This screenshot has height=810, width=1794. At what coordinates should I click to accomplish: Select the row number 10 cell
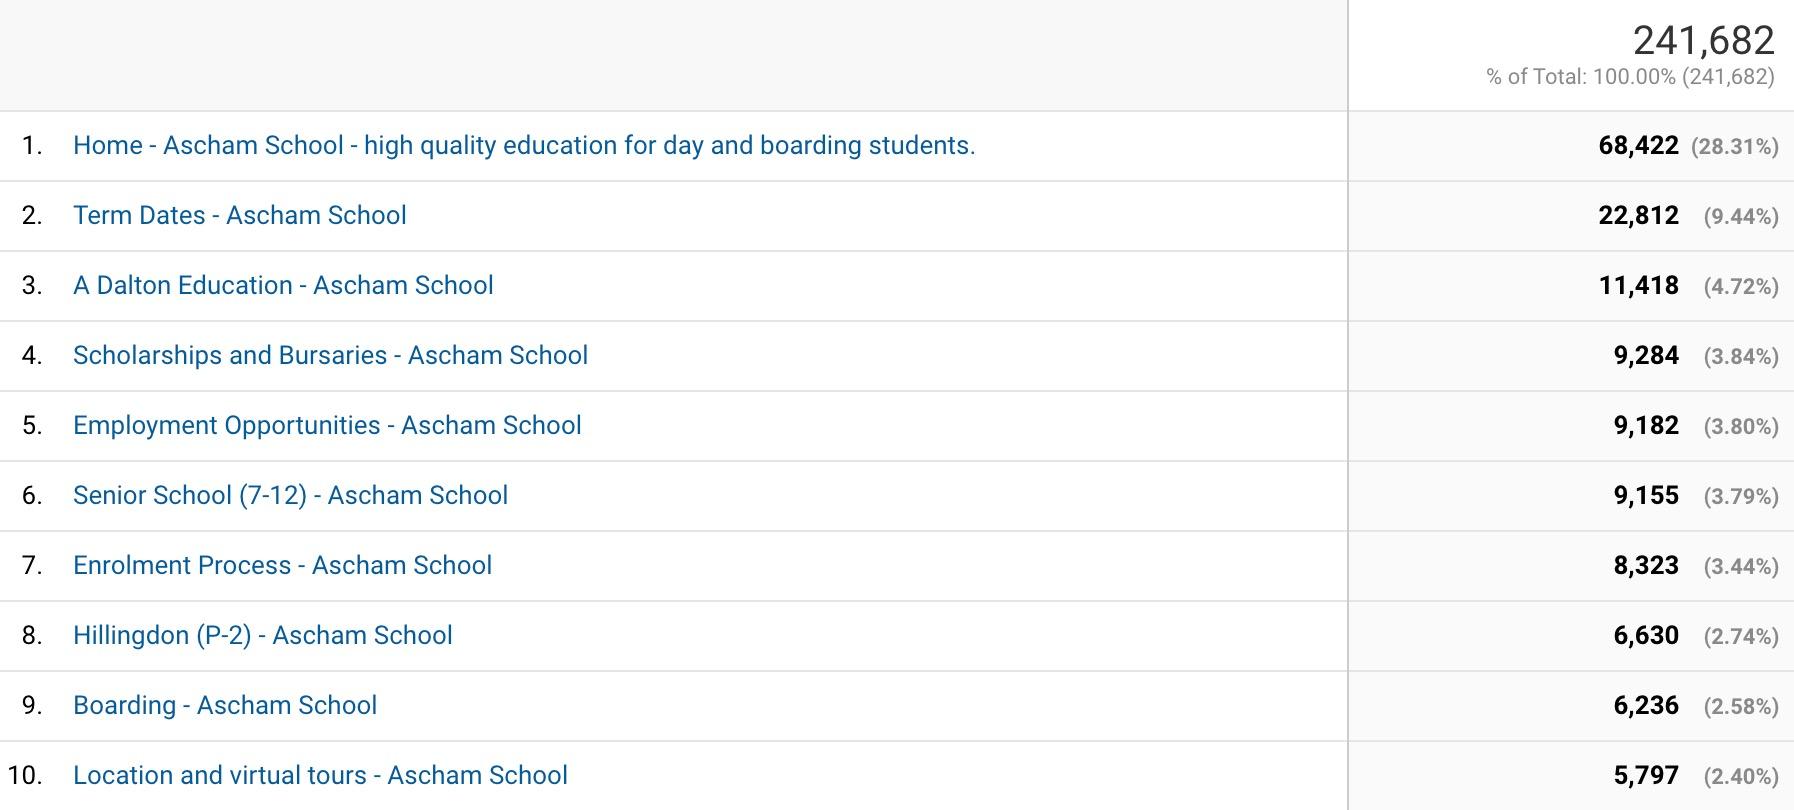point(25,776)
